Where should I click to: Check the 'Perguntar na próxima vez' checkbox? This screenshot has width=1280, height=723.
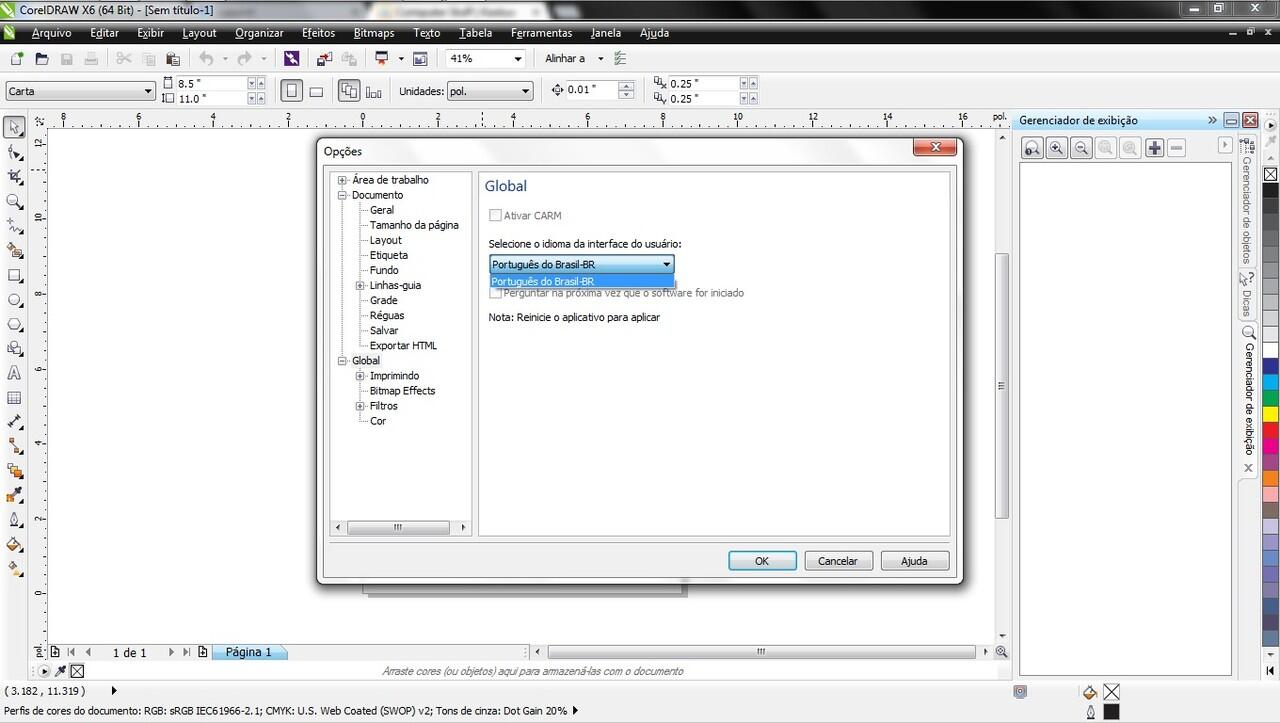tap(495, 294)
